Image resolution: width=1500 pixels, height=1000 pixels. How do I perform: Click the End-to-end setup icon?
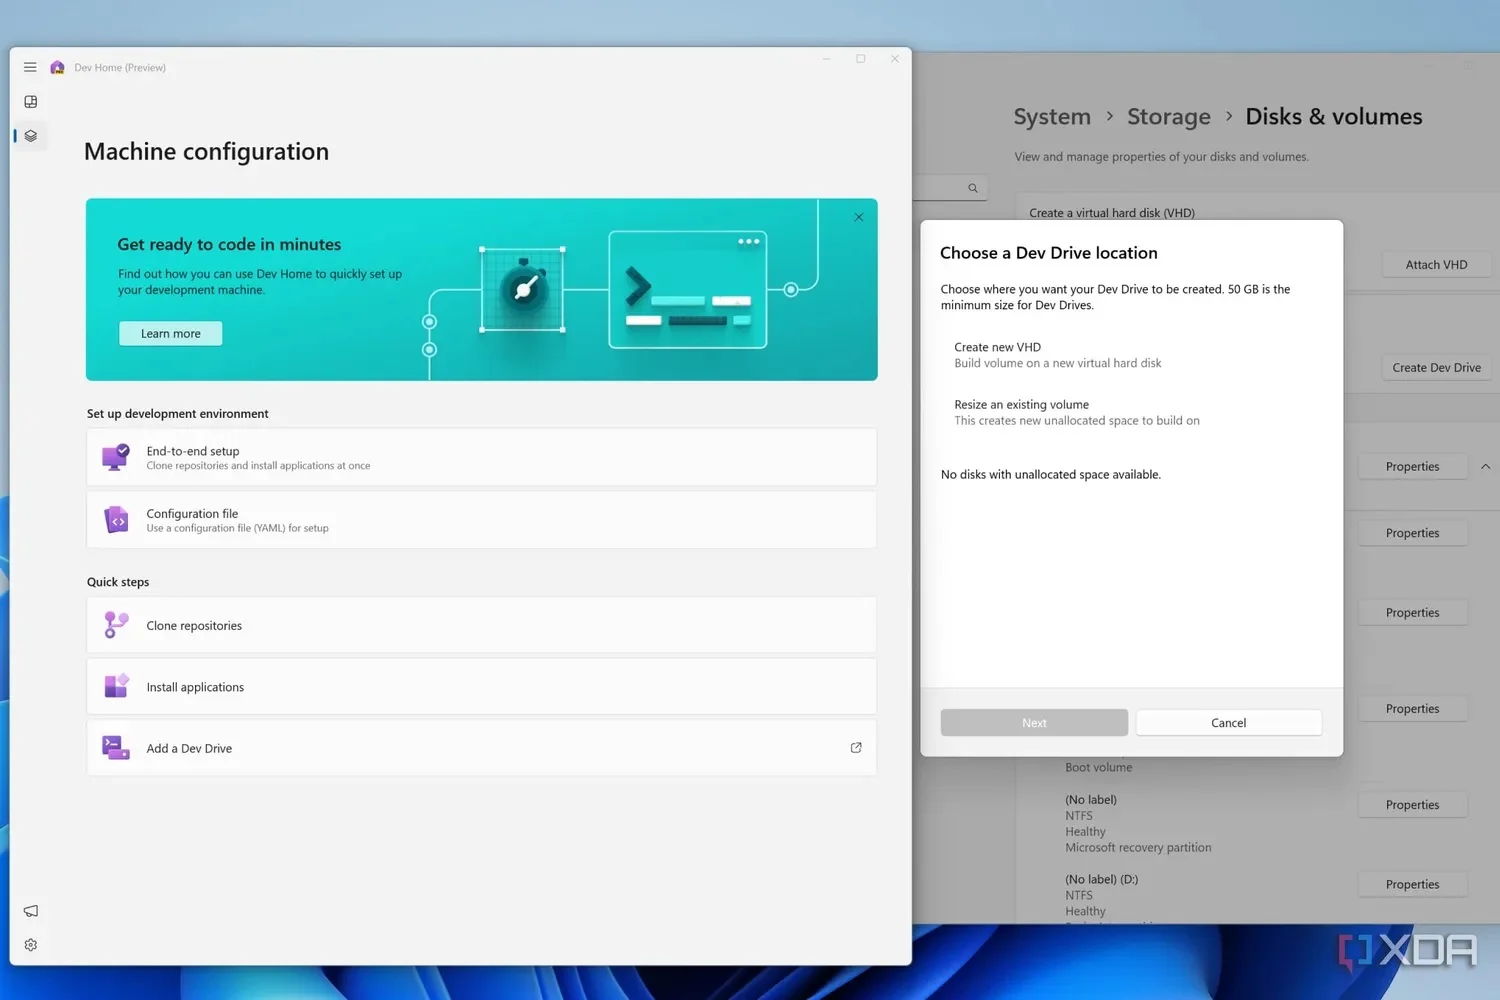(116, 457)
